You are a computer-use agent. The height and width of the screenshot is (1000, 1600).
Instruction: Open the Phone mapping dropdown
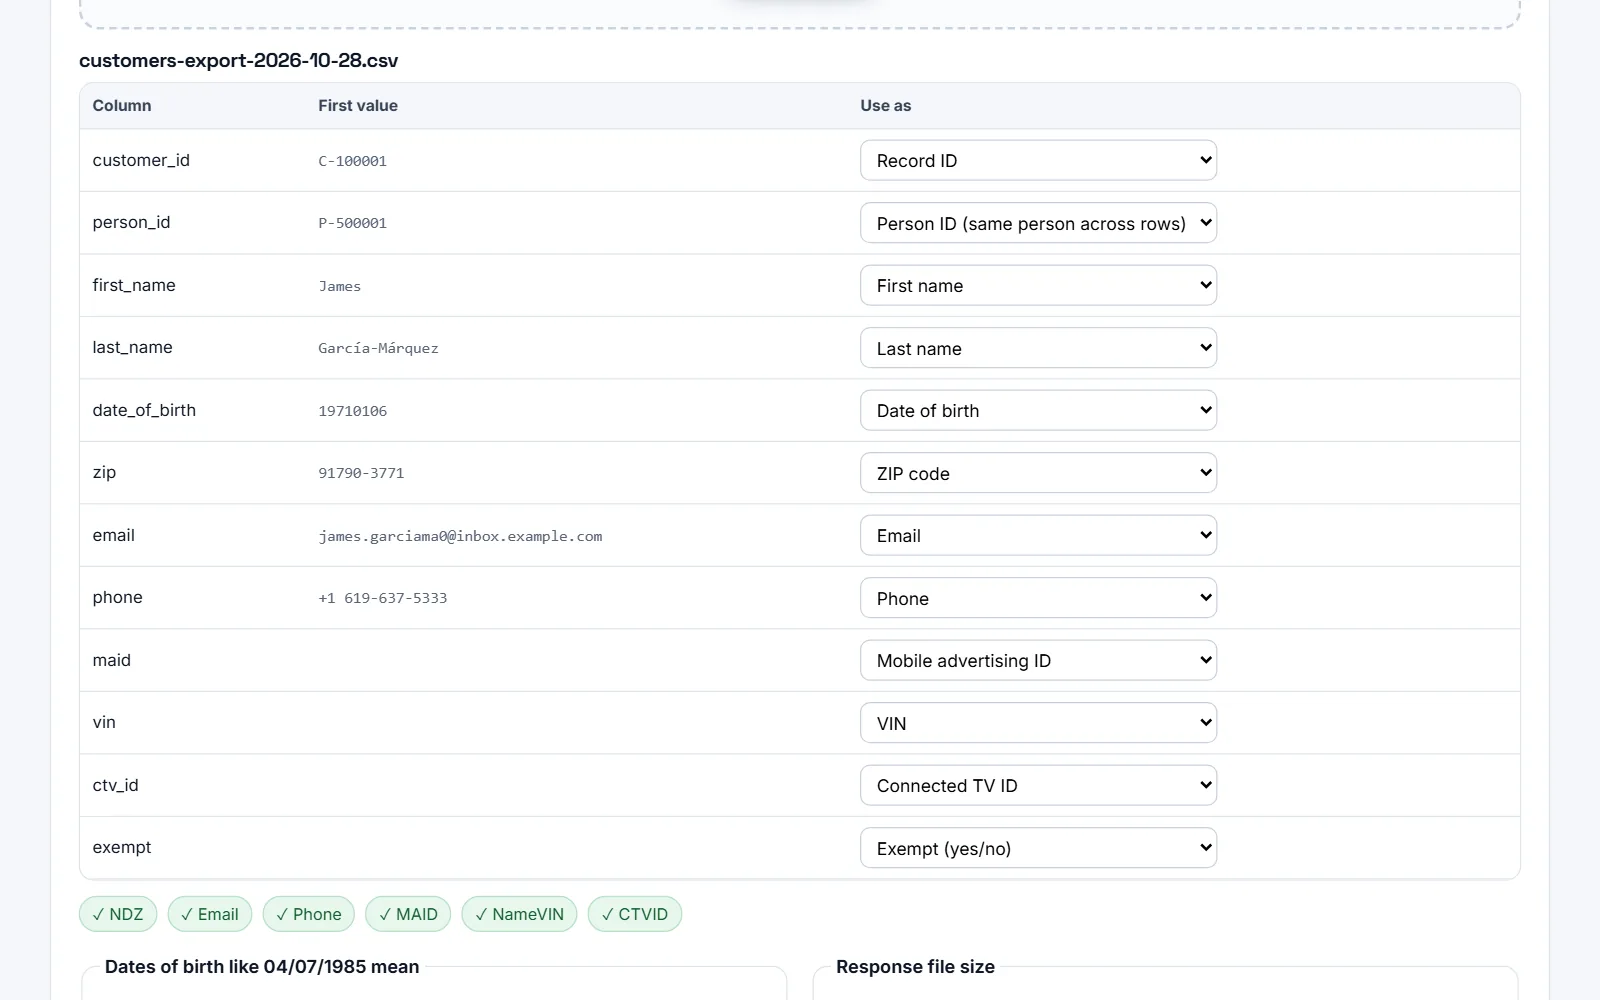click(1038, 598)
